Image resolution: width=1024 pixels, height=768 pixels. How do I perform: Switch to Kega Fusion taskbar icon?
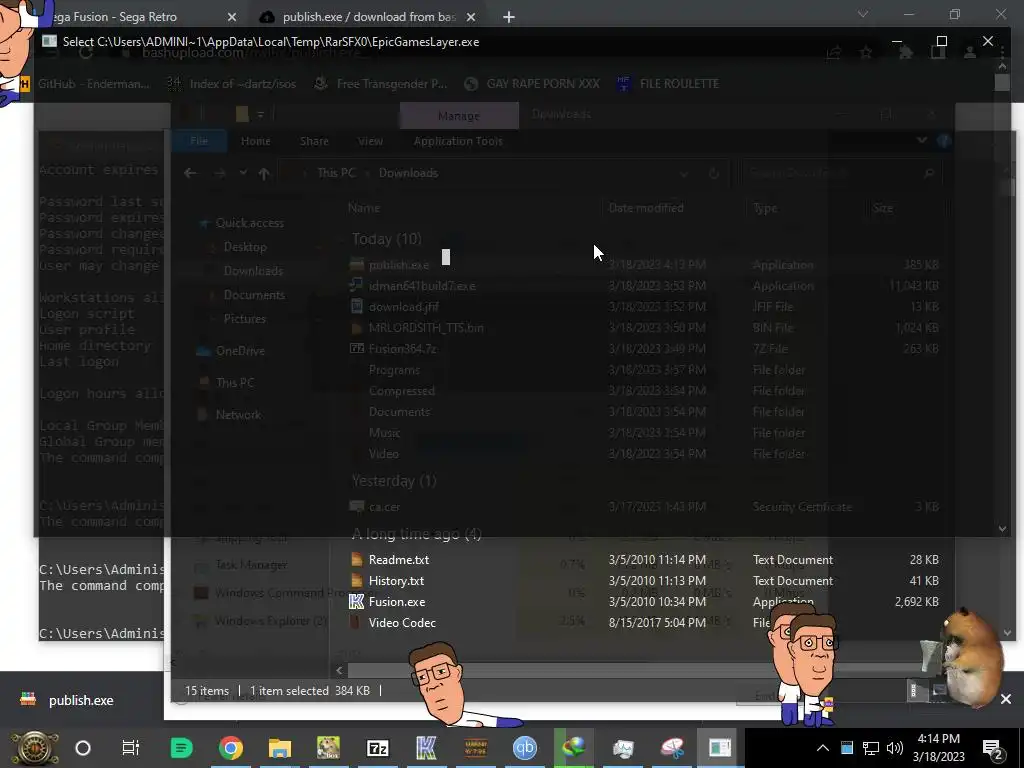pos(426,748)
